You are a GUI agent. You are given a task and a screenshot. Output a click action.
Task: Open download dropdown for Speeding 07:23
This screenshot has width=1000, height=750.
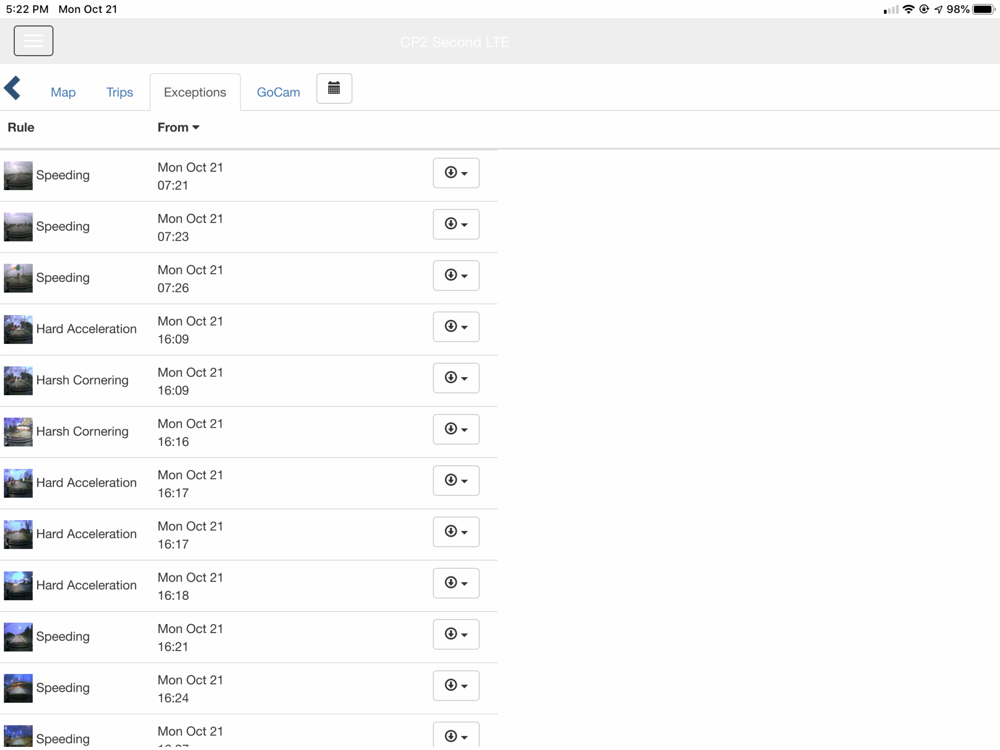click(x=456, y=224)
